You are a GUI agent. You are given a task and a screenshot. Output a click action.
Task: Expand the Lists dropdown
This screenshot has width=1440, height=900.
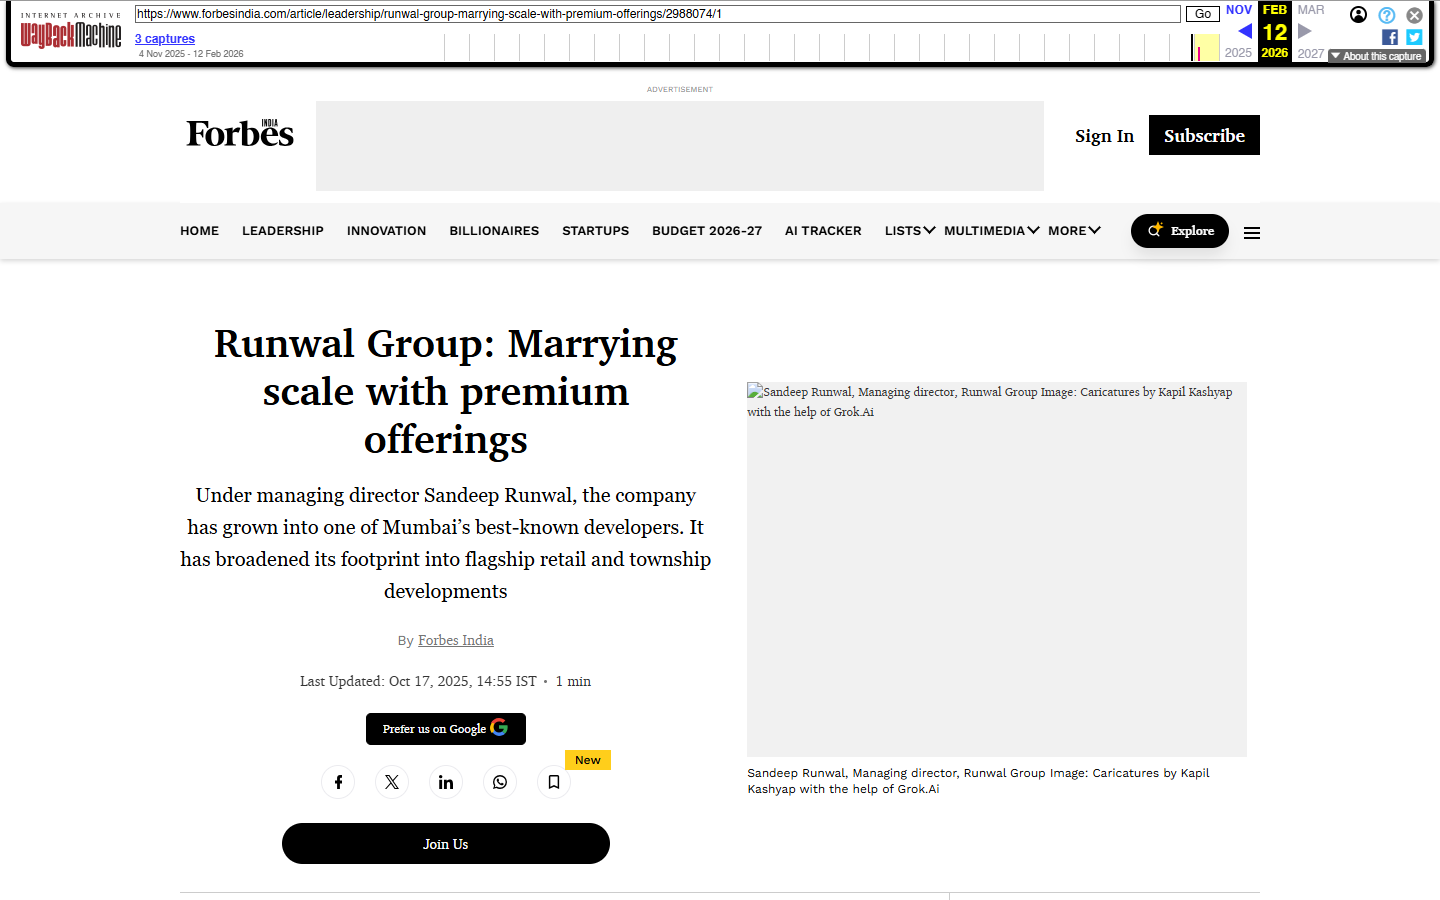[x=910, y=231]
